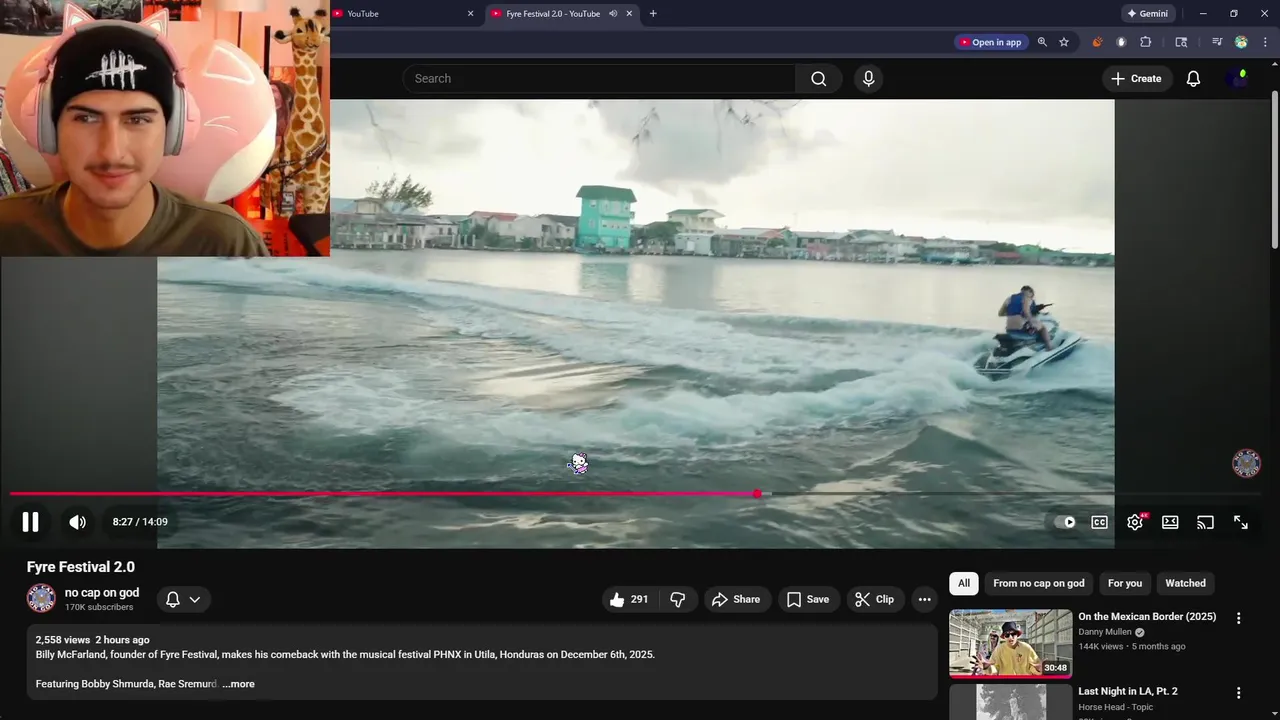1280x720 pixels.
Task: Close the Fyre Festival 2.0 tab
Action: (629, 14)
